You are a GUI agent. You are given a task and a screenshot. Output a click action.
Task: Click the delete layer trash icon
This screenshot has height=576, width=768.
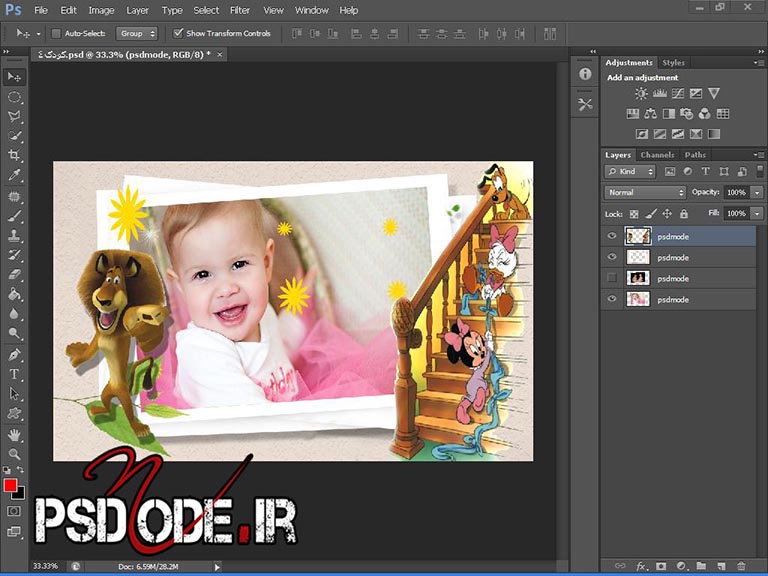[x=741, y=566]
